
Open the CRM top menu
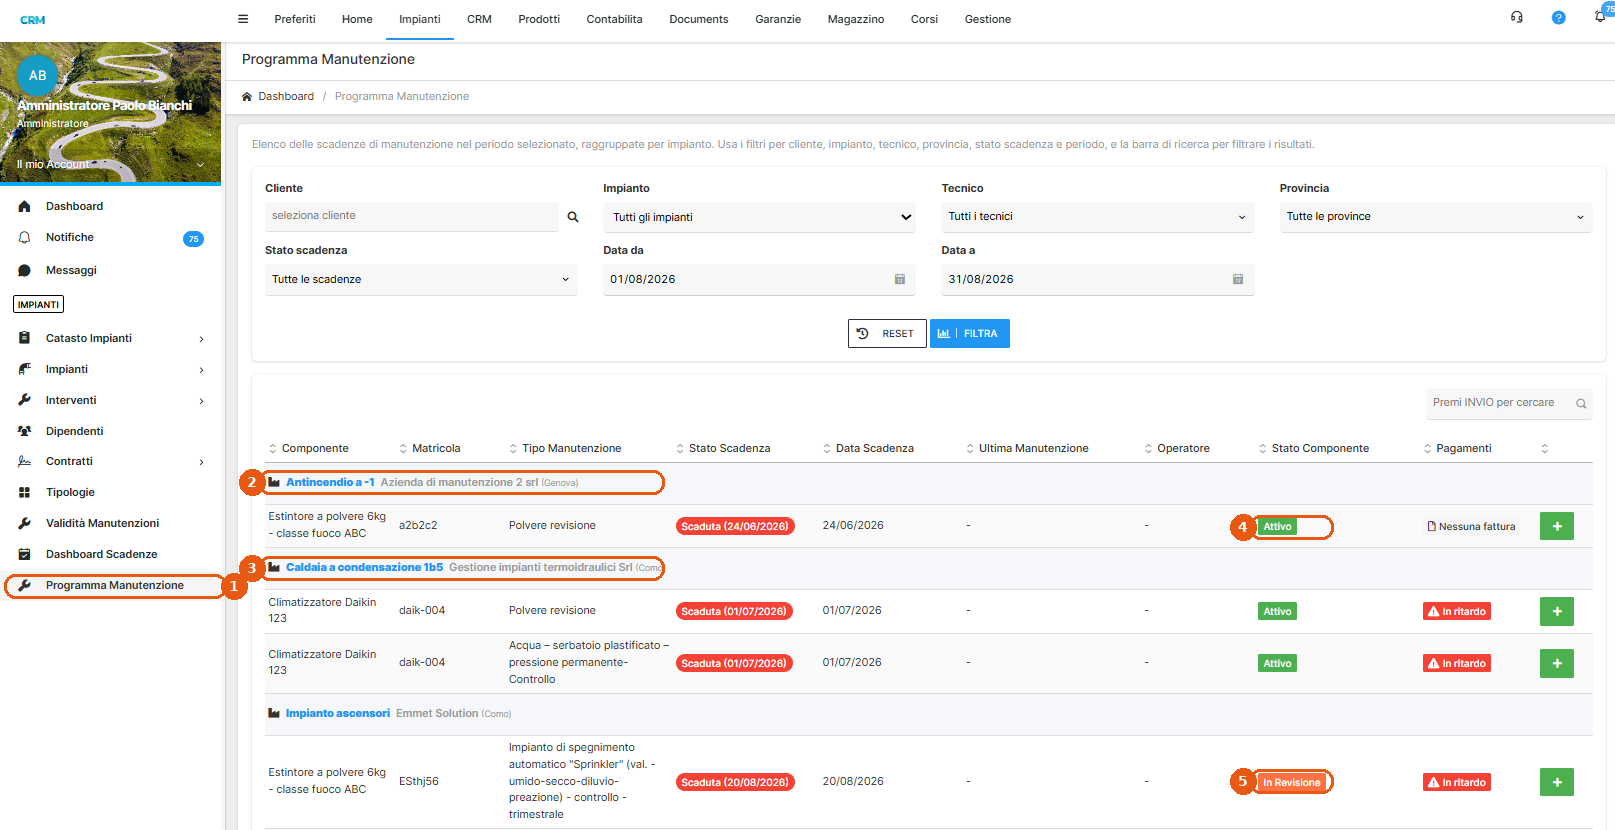click(x=479, y=19)
